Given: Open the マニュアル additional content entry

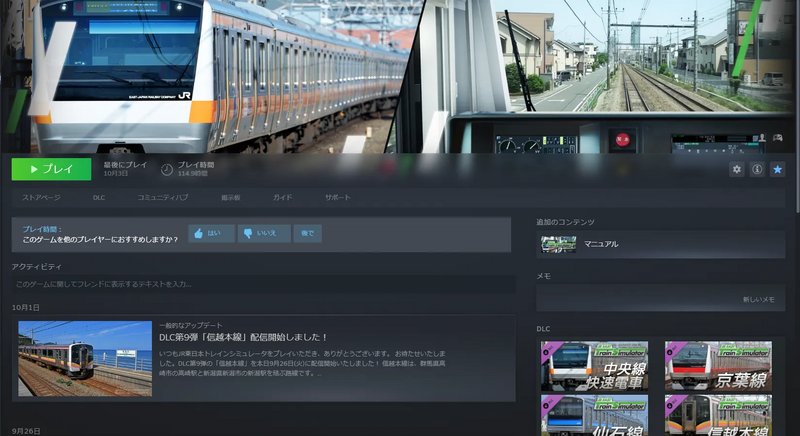Looking at the screenshot, I should tap(660, 244).
